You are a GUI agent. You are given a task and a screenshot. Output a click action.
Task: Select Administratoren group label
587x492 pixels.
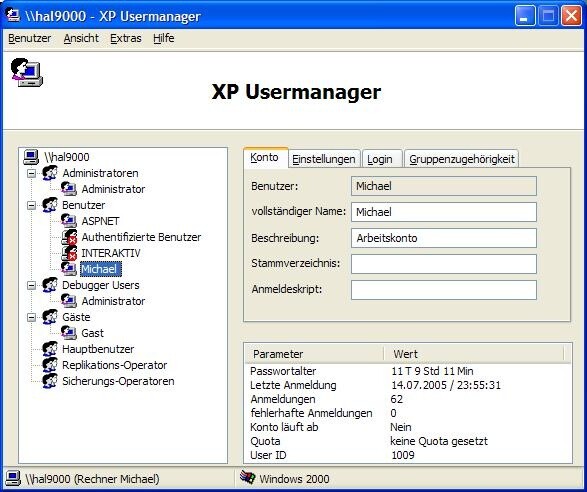100,173
